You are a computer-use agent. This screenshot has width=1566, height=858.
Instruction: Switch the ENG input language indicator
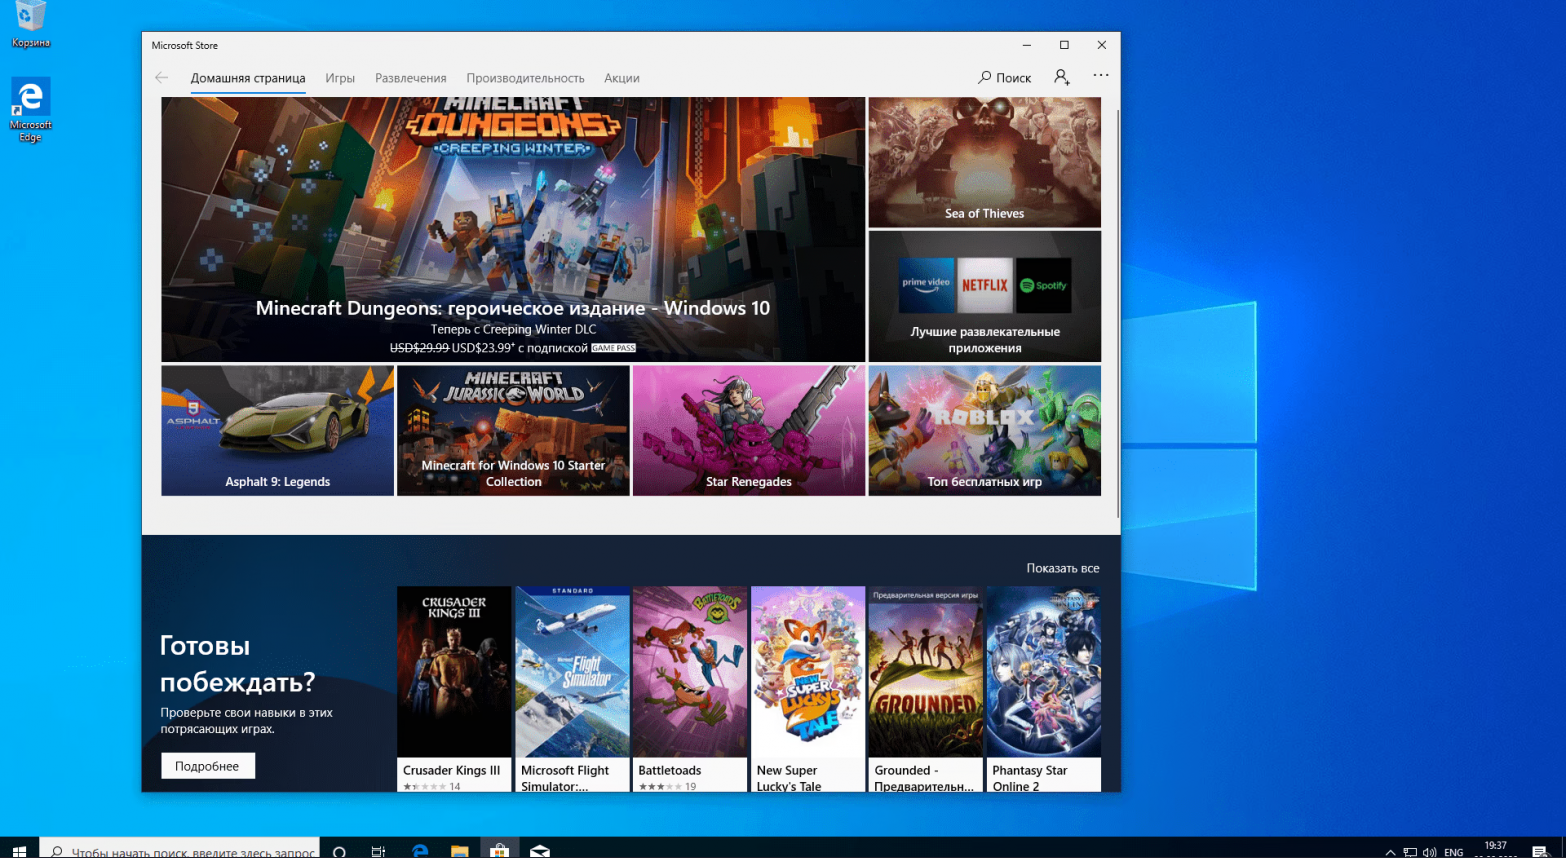point(1454,852)
